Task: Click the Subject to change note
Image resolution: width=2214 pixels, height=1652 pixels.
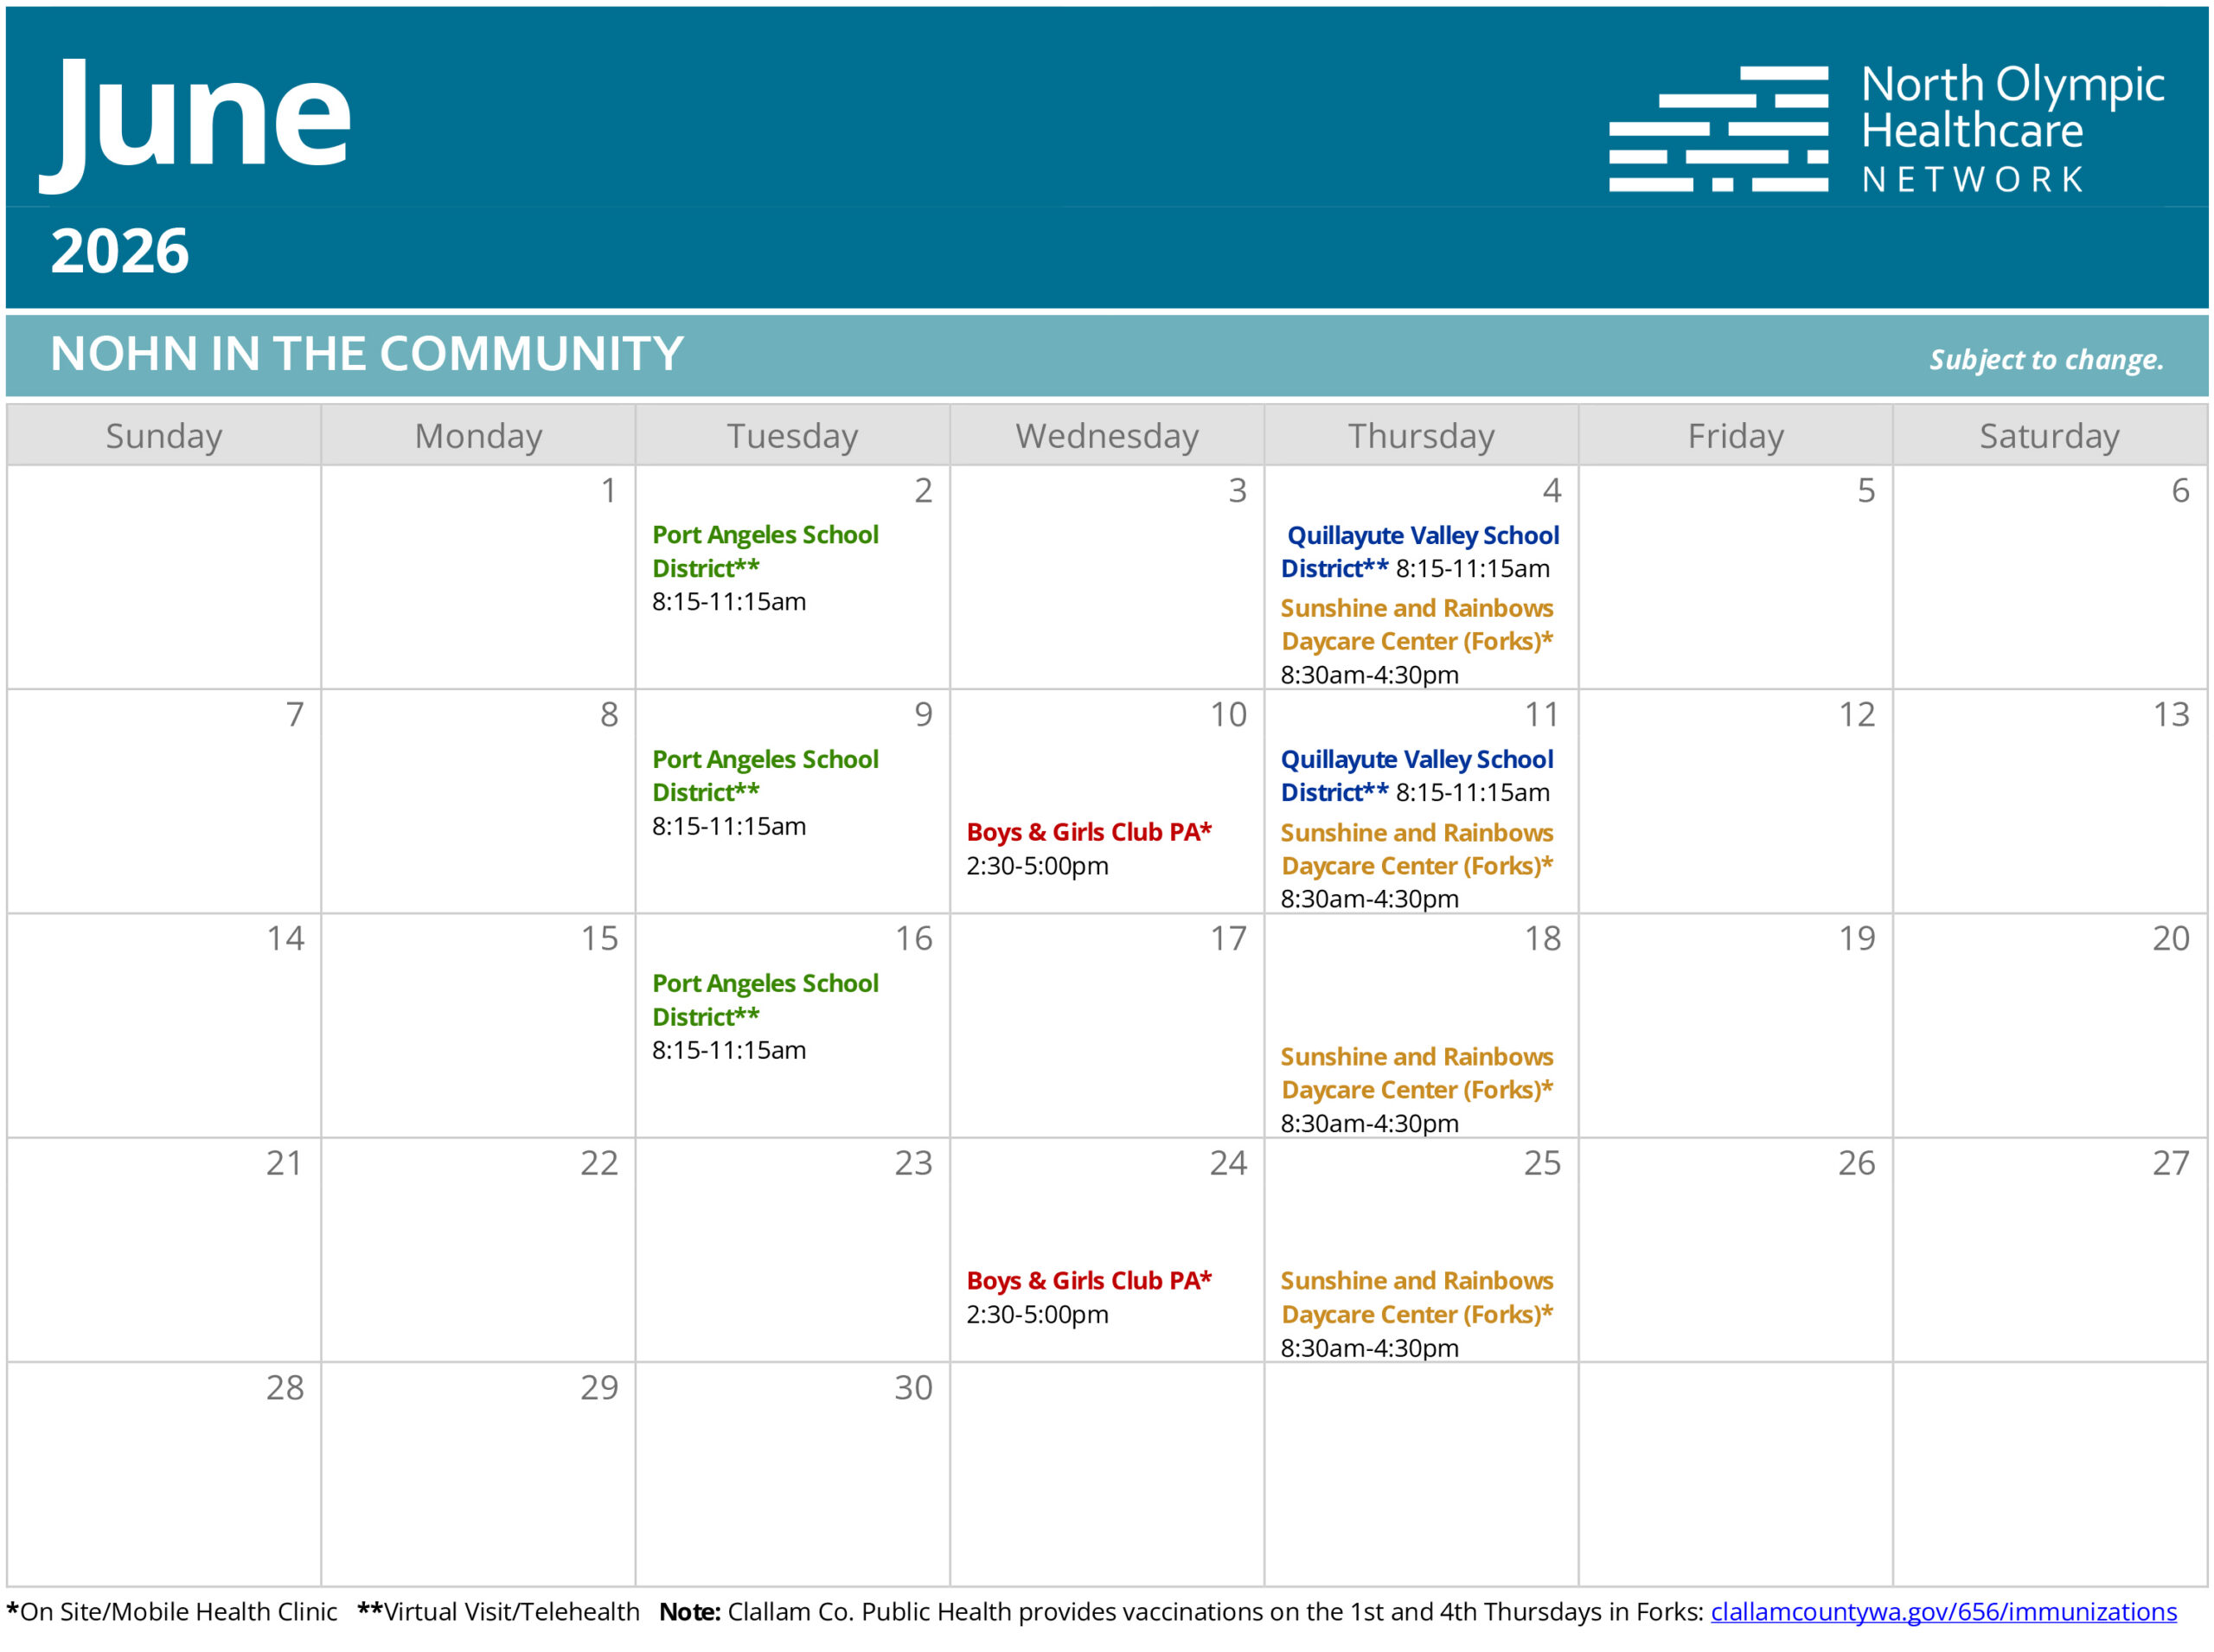Action: click(x=2046, y=359)
